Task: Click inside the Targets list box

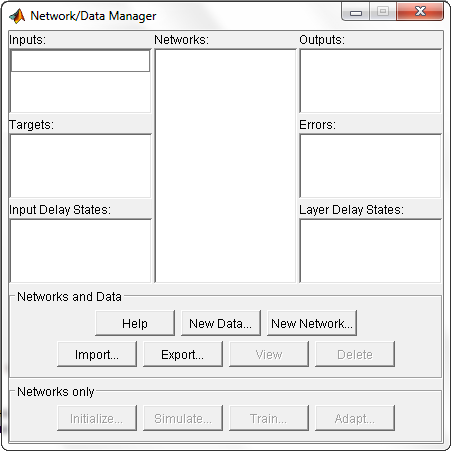Action: (x=80, y=166)
